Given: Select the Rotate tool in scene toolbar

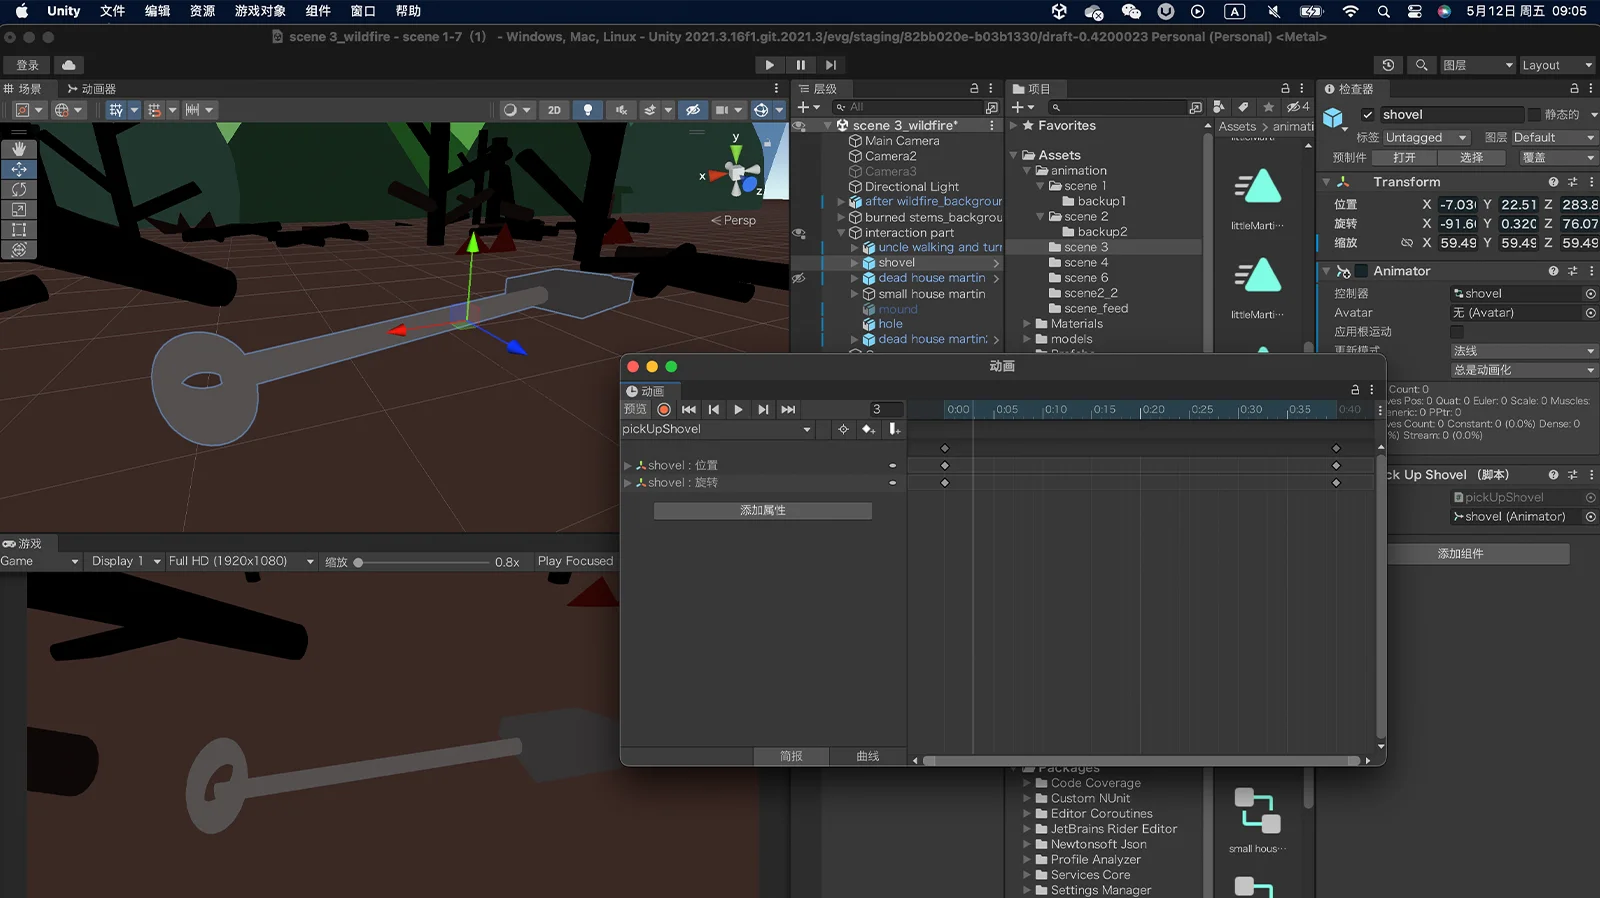Looking at the screenshot, I should tap(19, 189).
